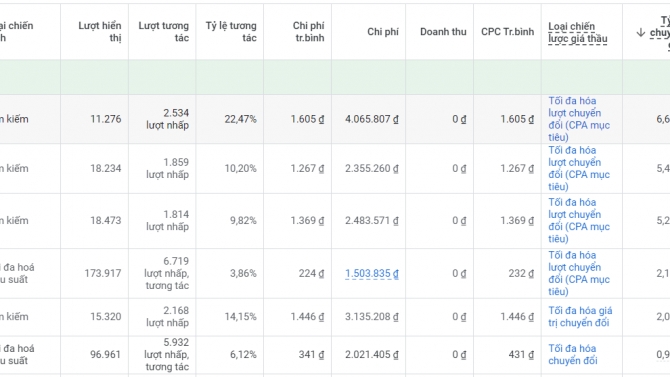The image size is (670, 377).
Task: Select the interaction rate 9,82%
Action: coord(243,221)
